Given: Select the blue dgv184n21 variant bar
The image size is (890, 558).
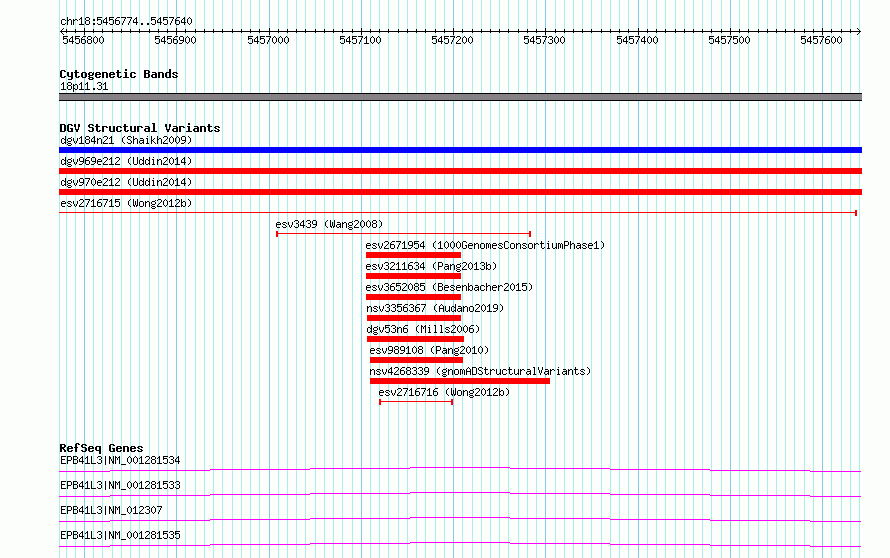Looking at the screenshot, I should [460, 150].
